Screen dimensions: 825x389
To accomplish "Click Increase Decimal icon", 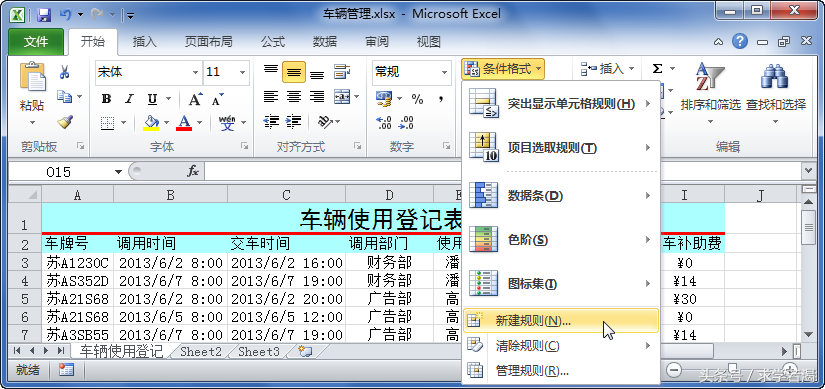I will [x=384, y=123].
